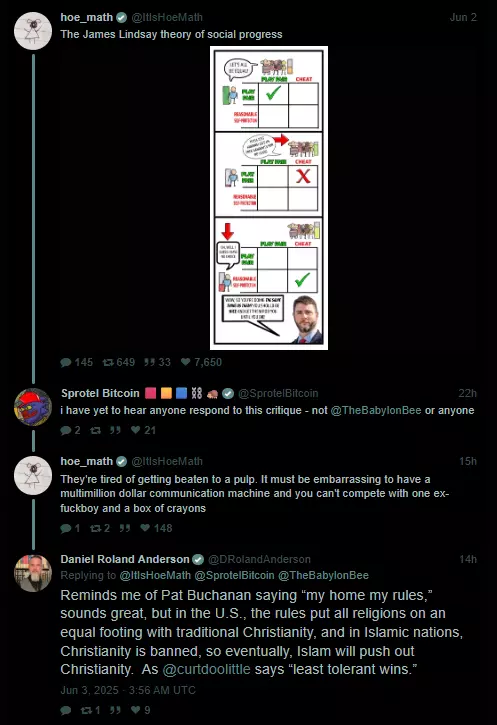Open the @TheBabylonBee mention in Sprotel's reply

point(376,411)
